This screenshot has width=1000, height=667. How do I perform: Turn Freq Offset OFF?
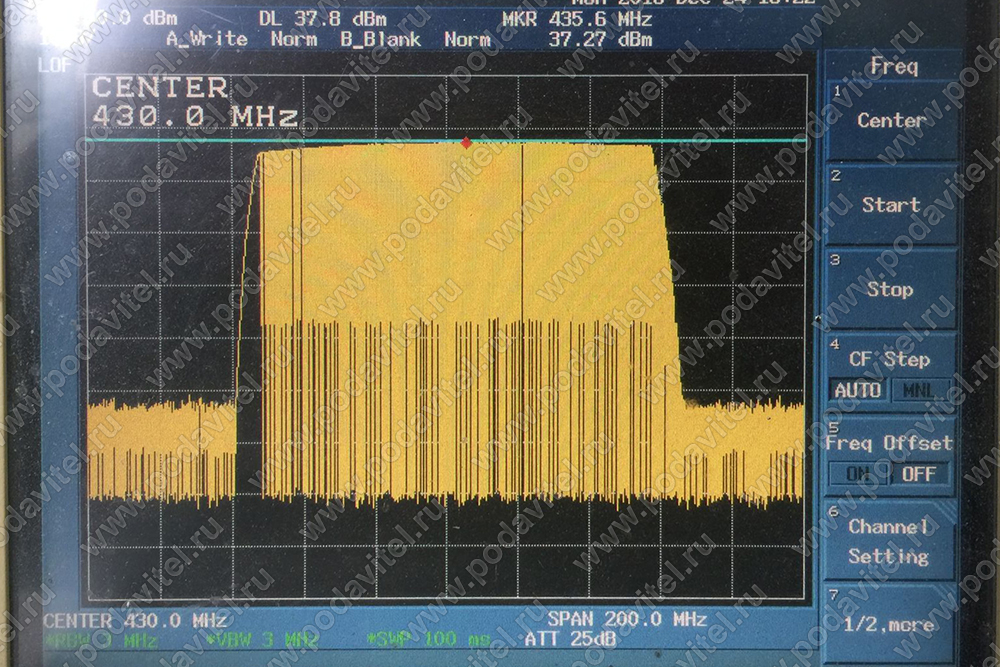click(919, 473)
